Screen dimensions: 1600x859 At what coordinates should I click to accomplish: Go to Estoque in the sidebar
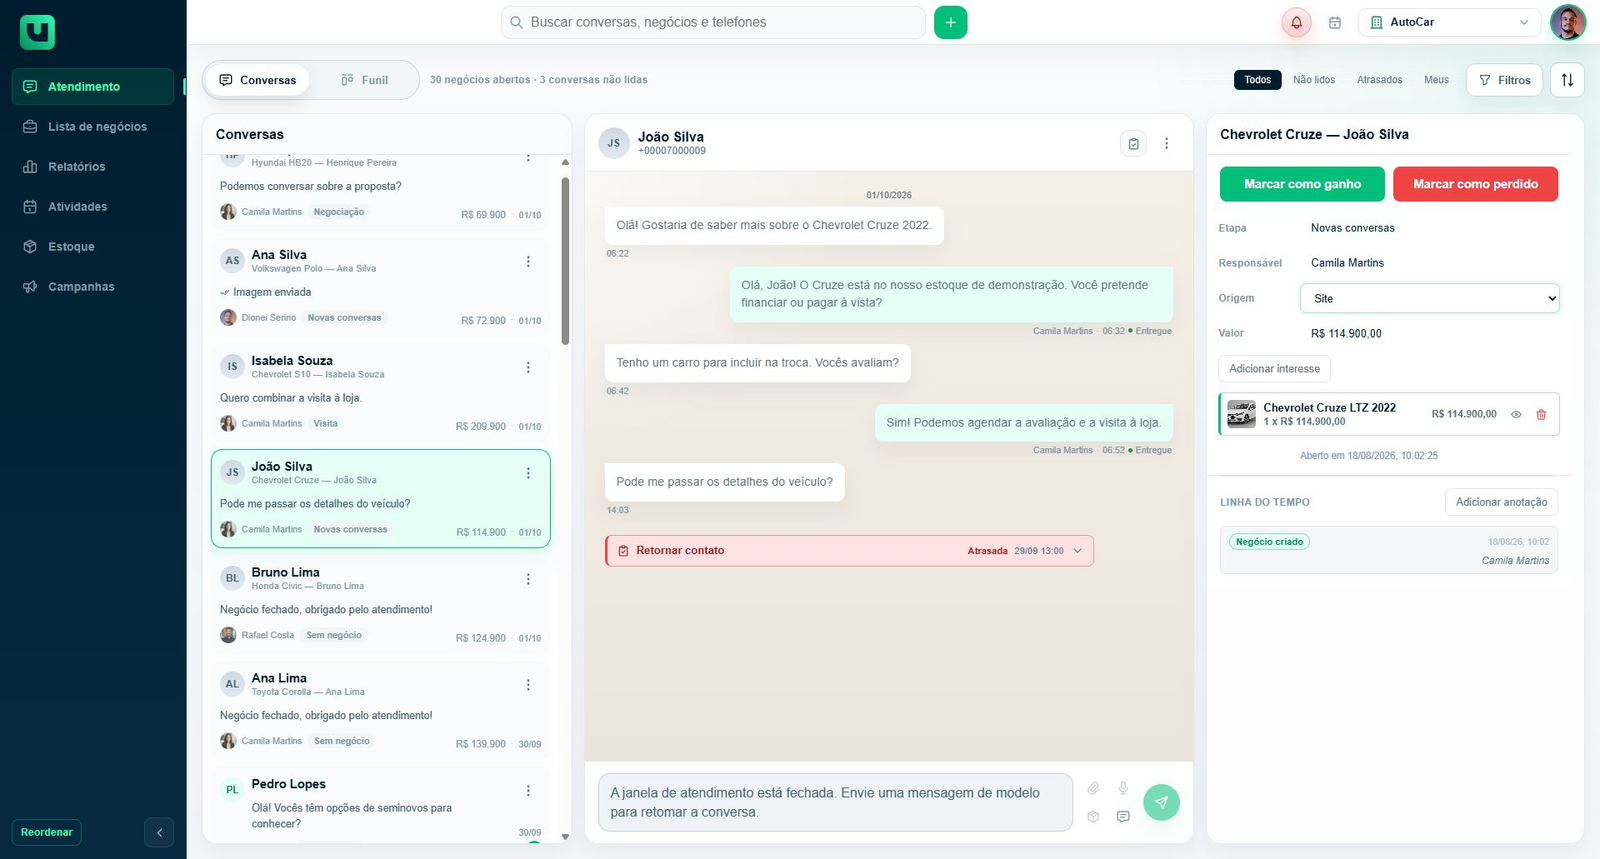pyautogui.click(x=93, y=247)
